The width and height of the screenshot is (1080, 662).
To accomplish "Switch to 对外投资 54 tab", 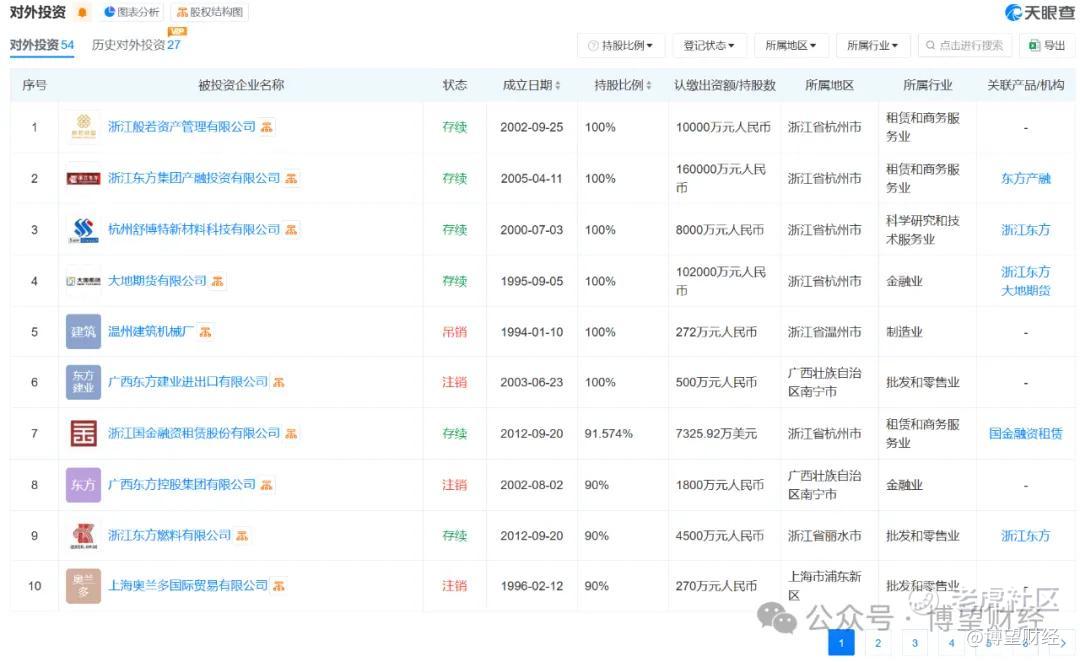I will pos(42,45).
